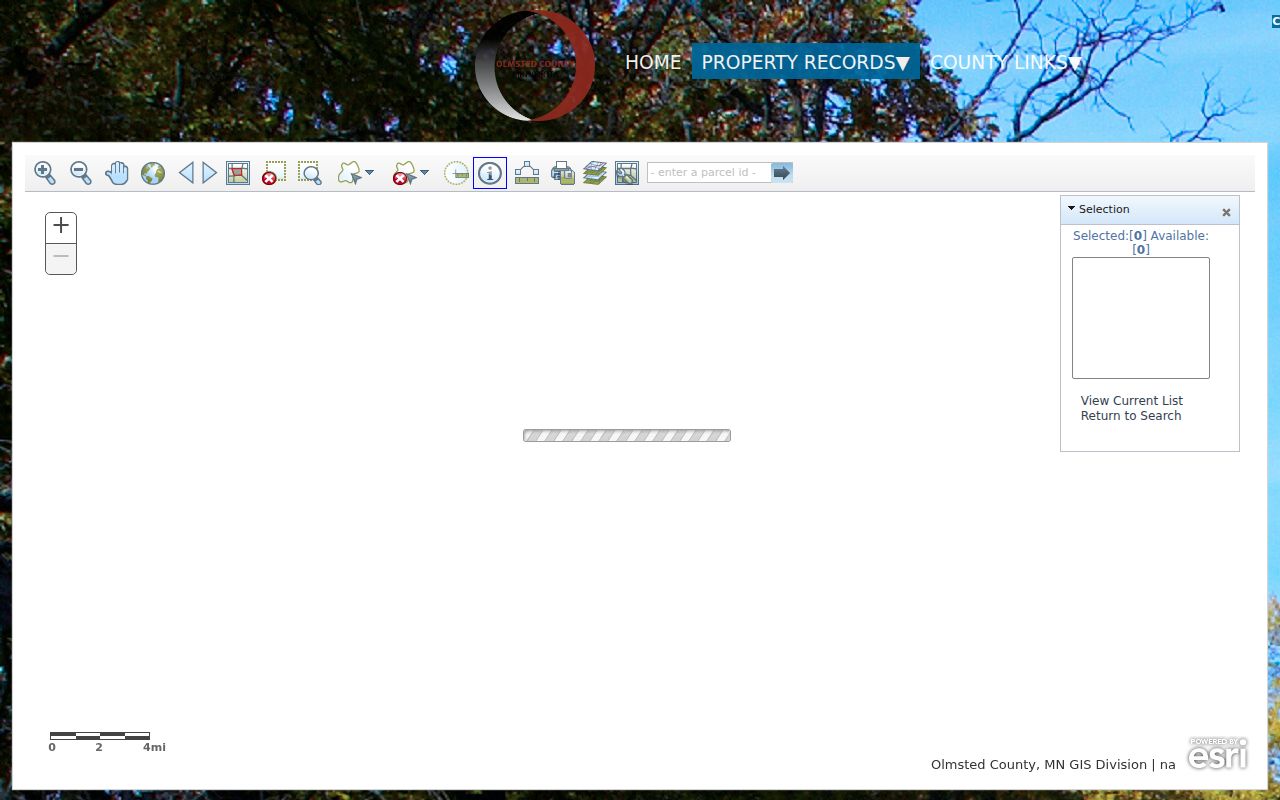Go to previous map extent arrow
Screen dimensions: 1280x800
(186, 173)
